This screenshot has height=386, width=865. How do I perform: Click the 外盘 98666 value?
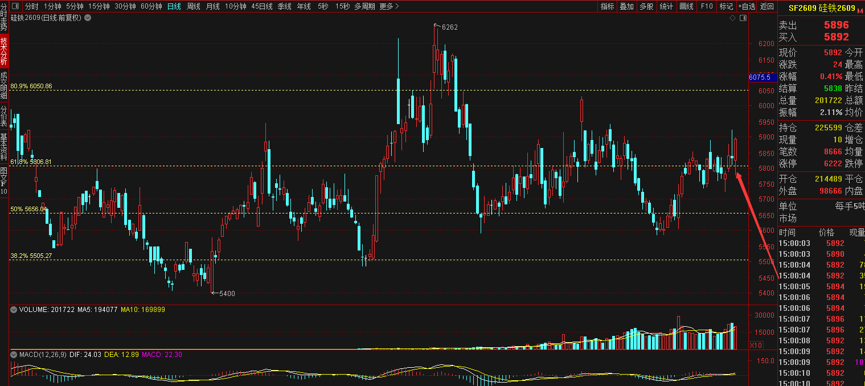click(x=831, y=191)
